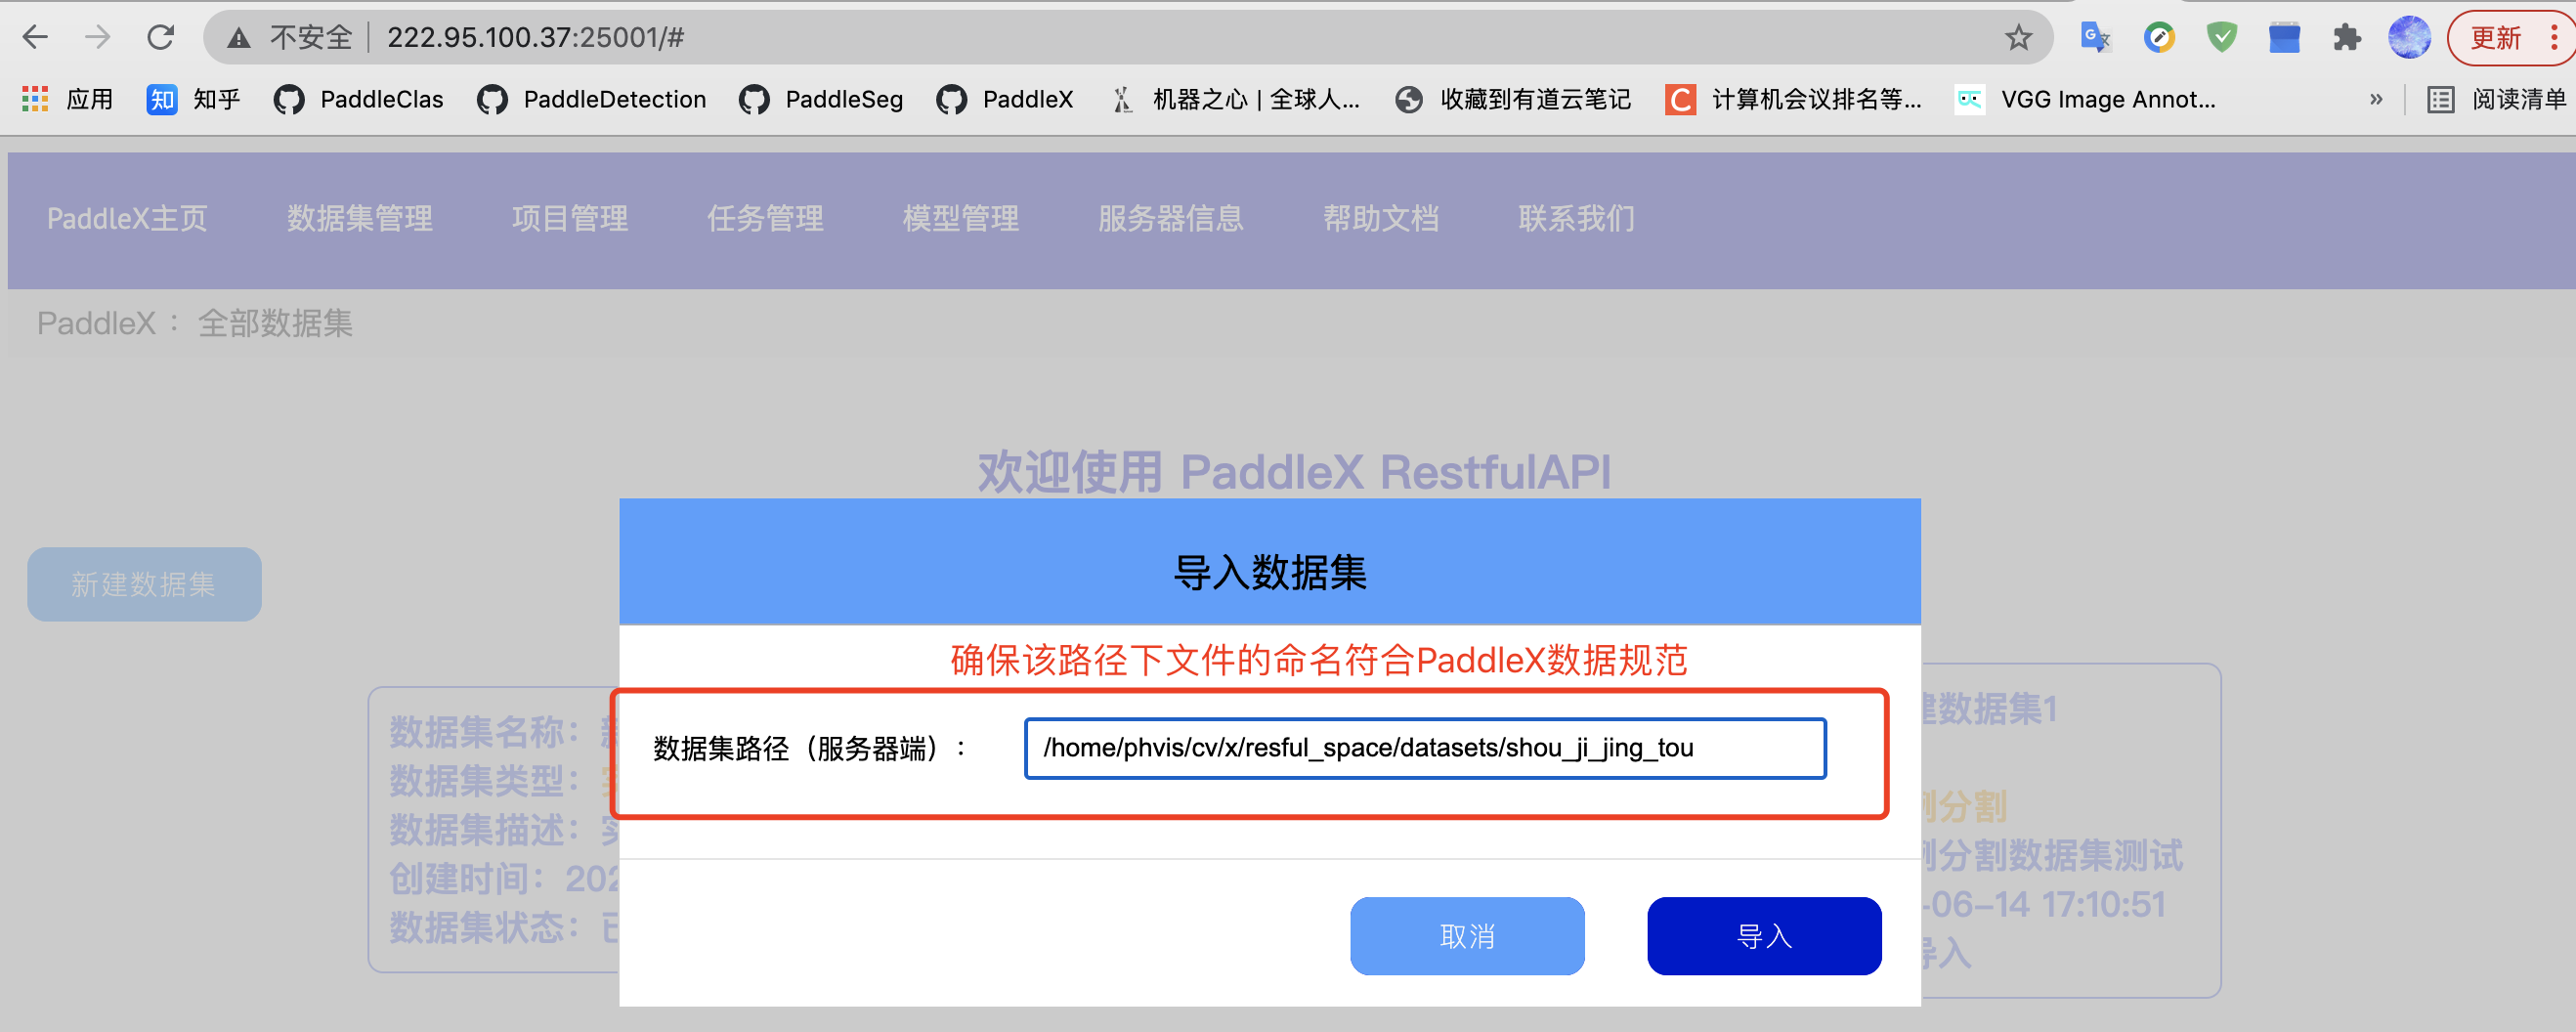Open the reading list panel
The image size is (2576, 1032).
[x=2496, y=99]
